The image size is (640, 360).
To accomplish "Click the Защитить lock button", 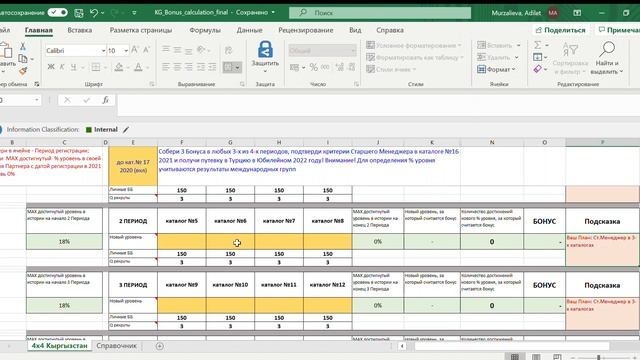I will coord(265,56).
